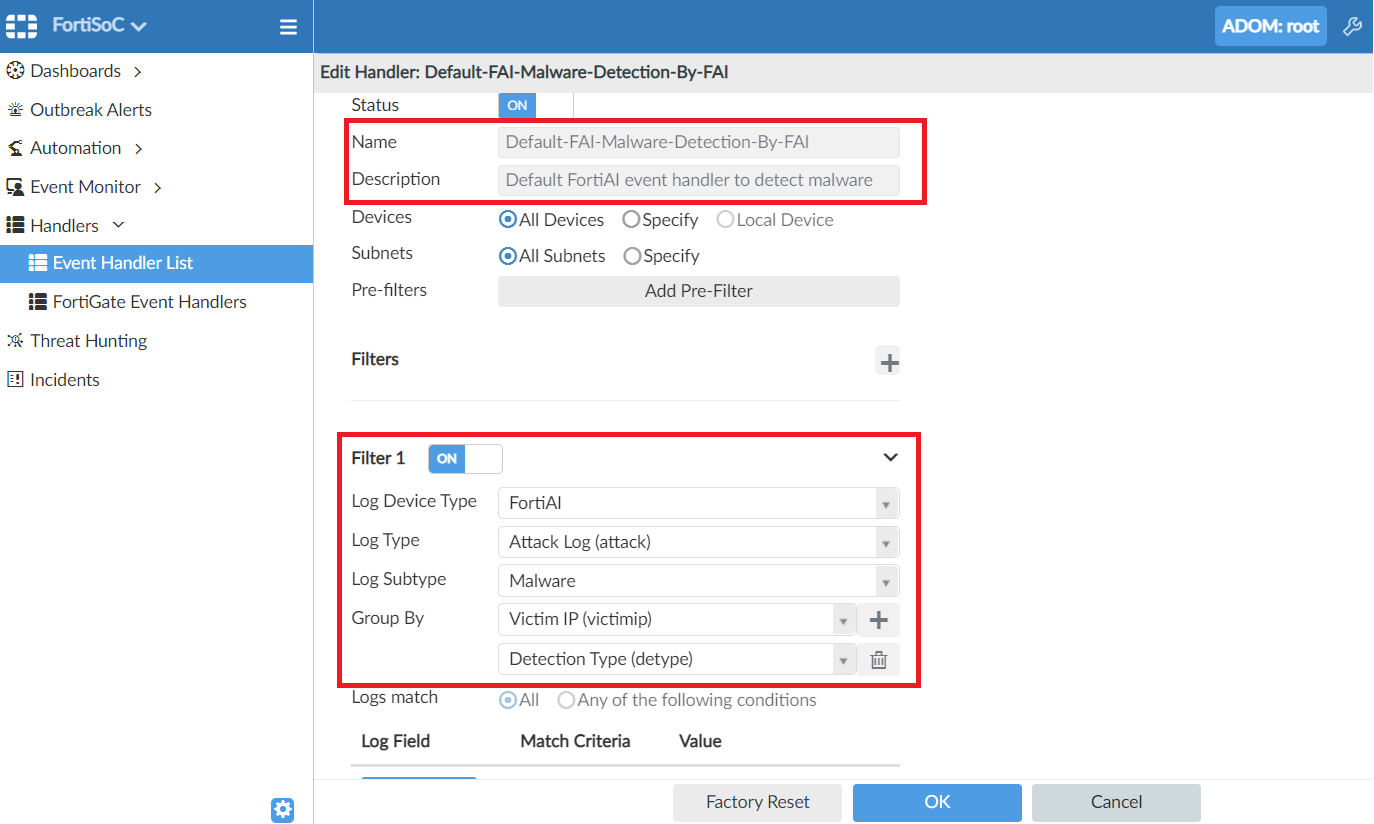Click the Add Pre-Filter button
Image resolution: width=1374 pixels, height=824 pixels.
pos(698,292)
